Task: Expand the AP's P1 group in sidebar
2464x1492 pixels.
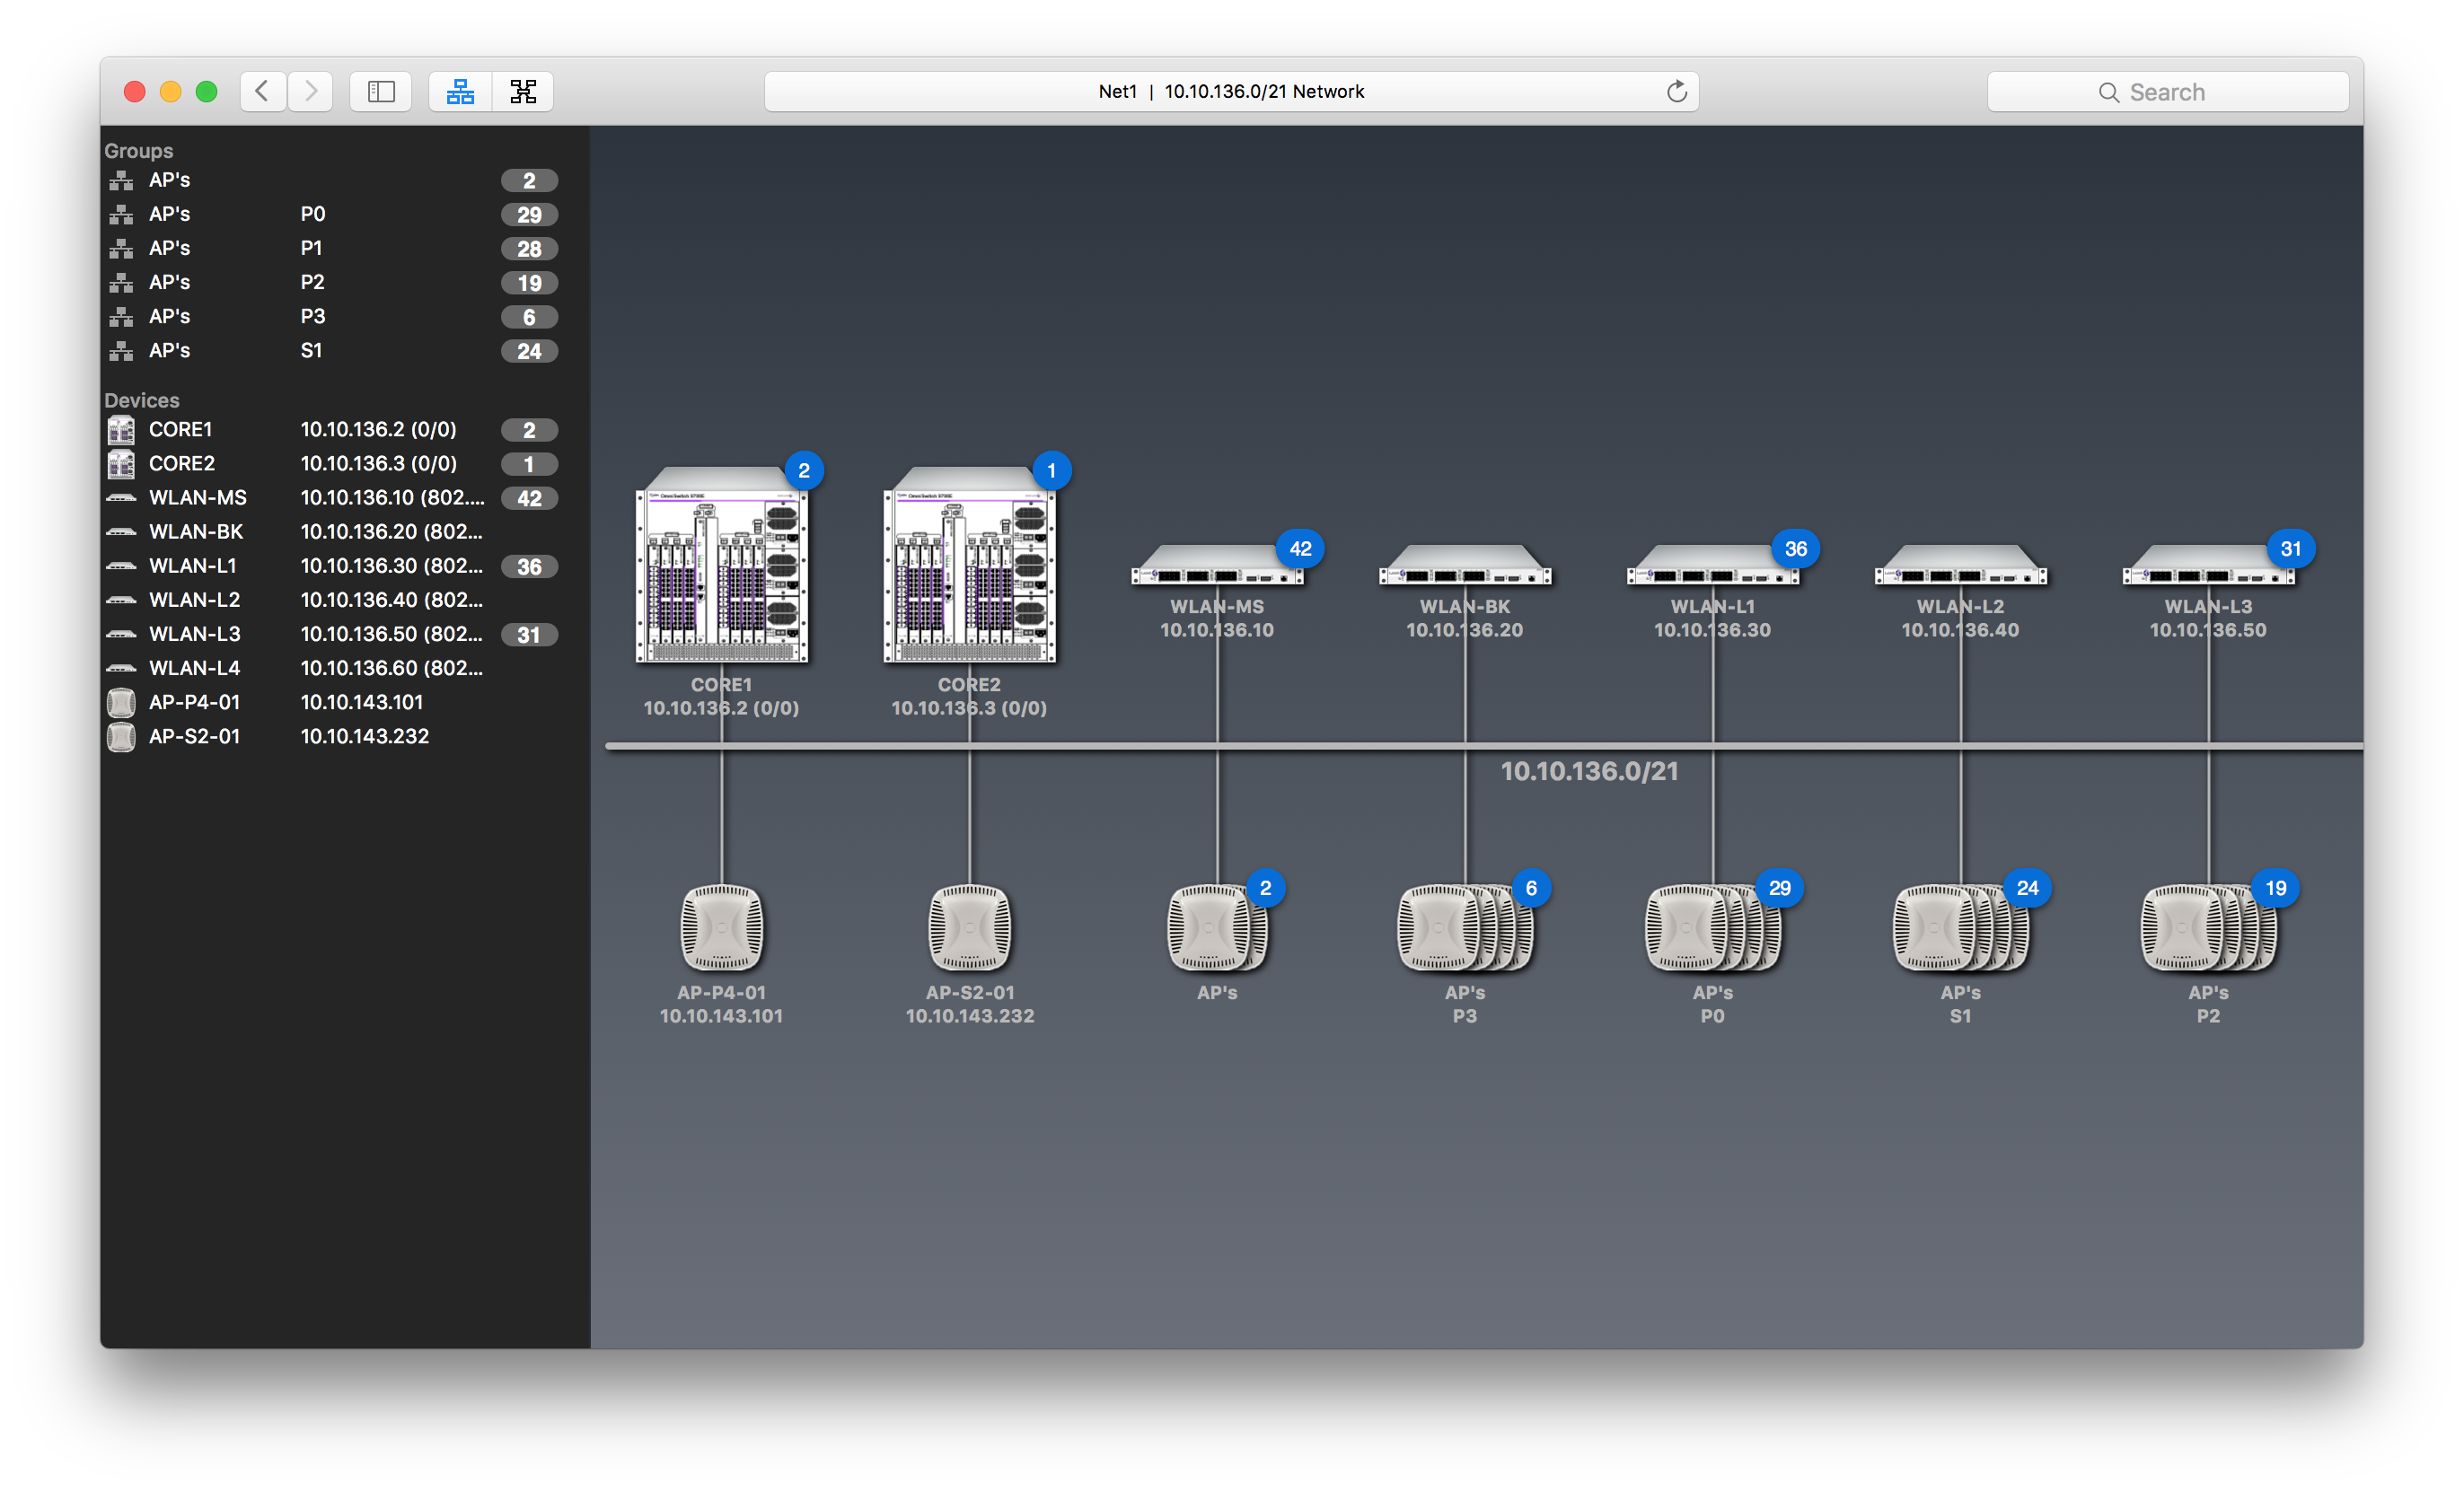Action: coord(170,248)
